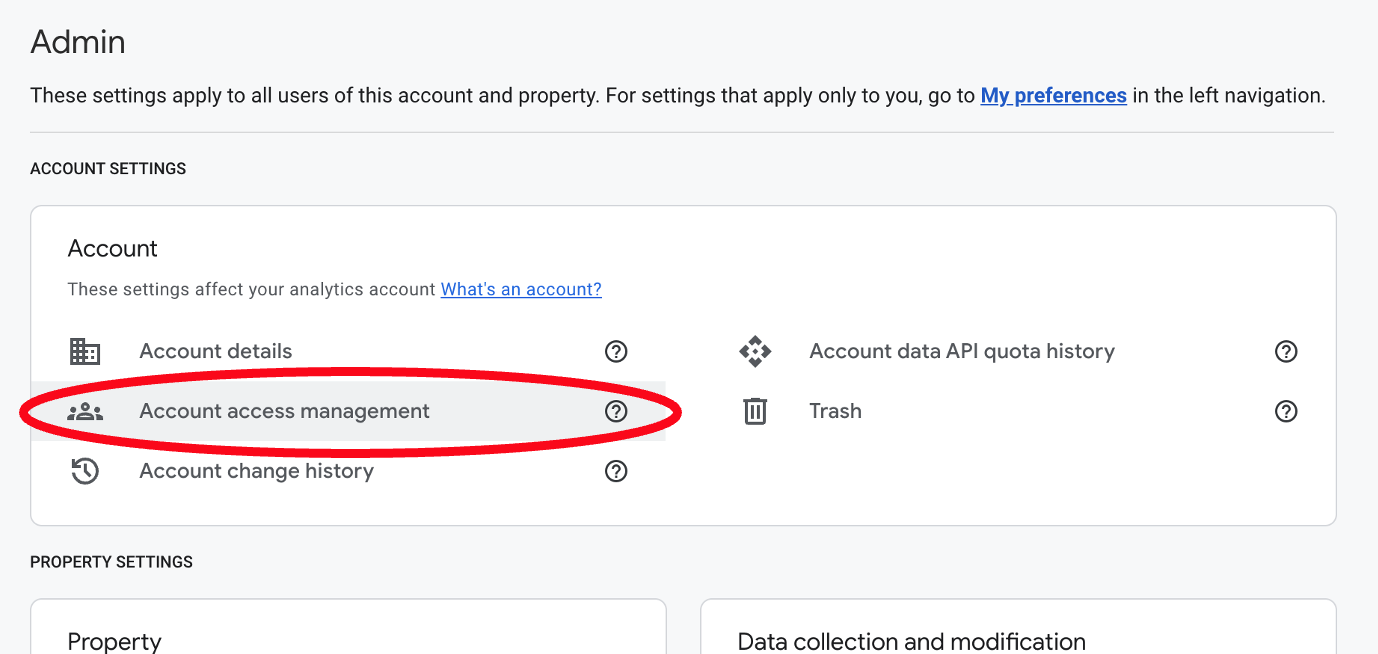Click the Account details building icon
This screenshot has width=1378, height=654.
point(85,351)
